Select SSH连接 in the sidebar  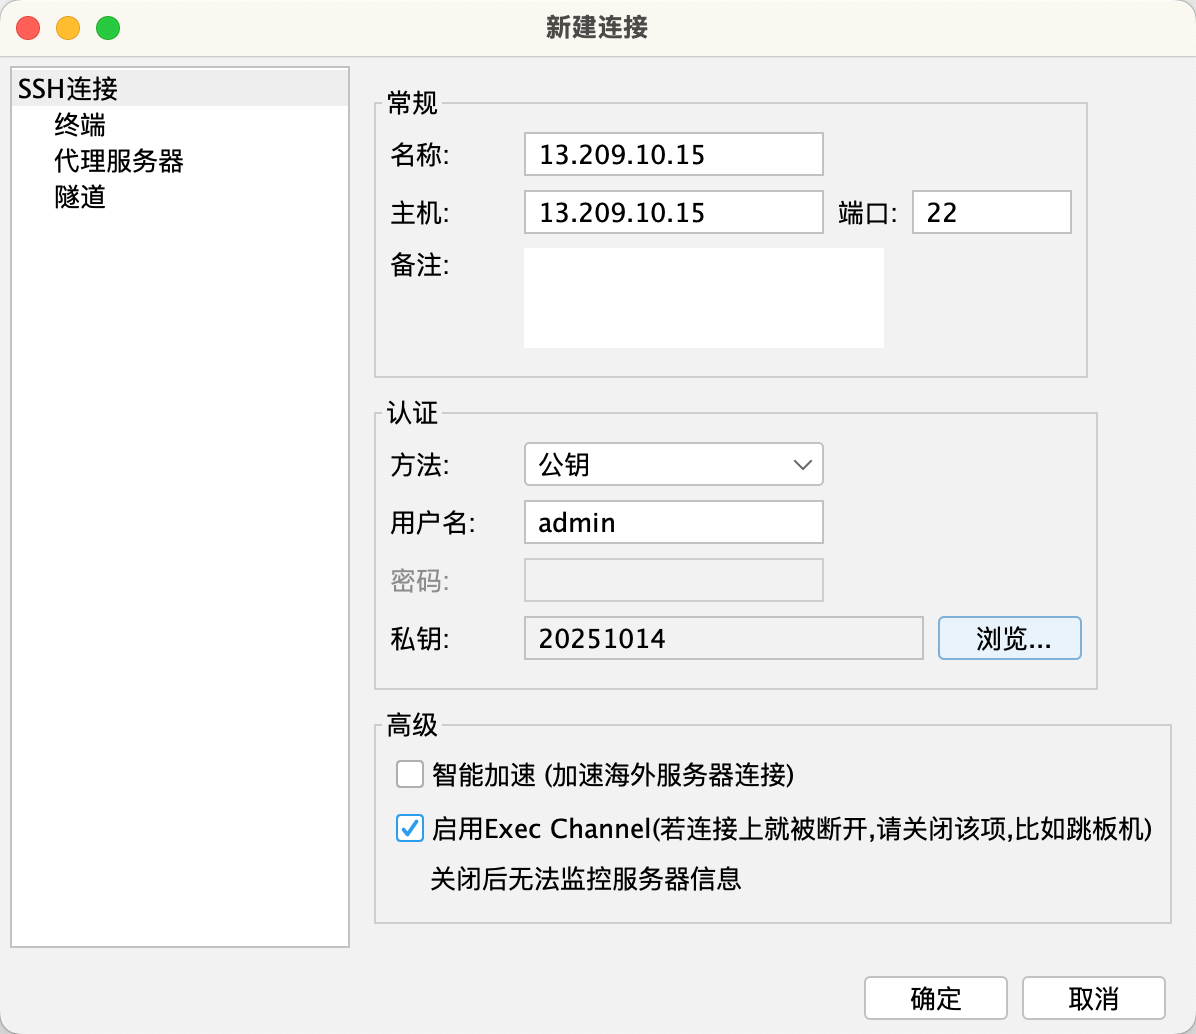tap(68, 89)
